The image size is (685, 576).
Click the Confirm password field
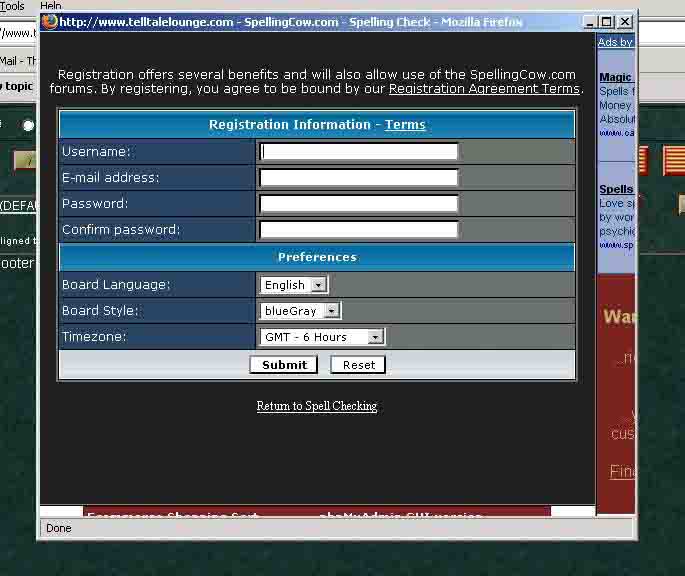click(358, 230)
